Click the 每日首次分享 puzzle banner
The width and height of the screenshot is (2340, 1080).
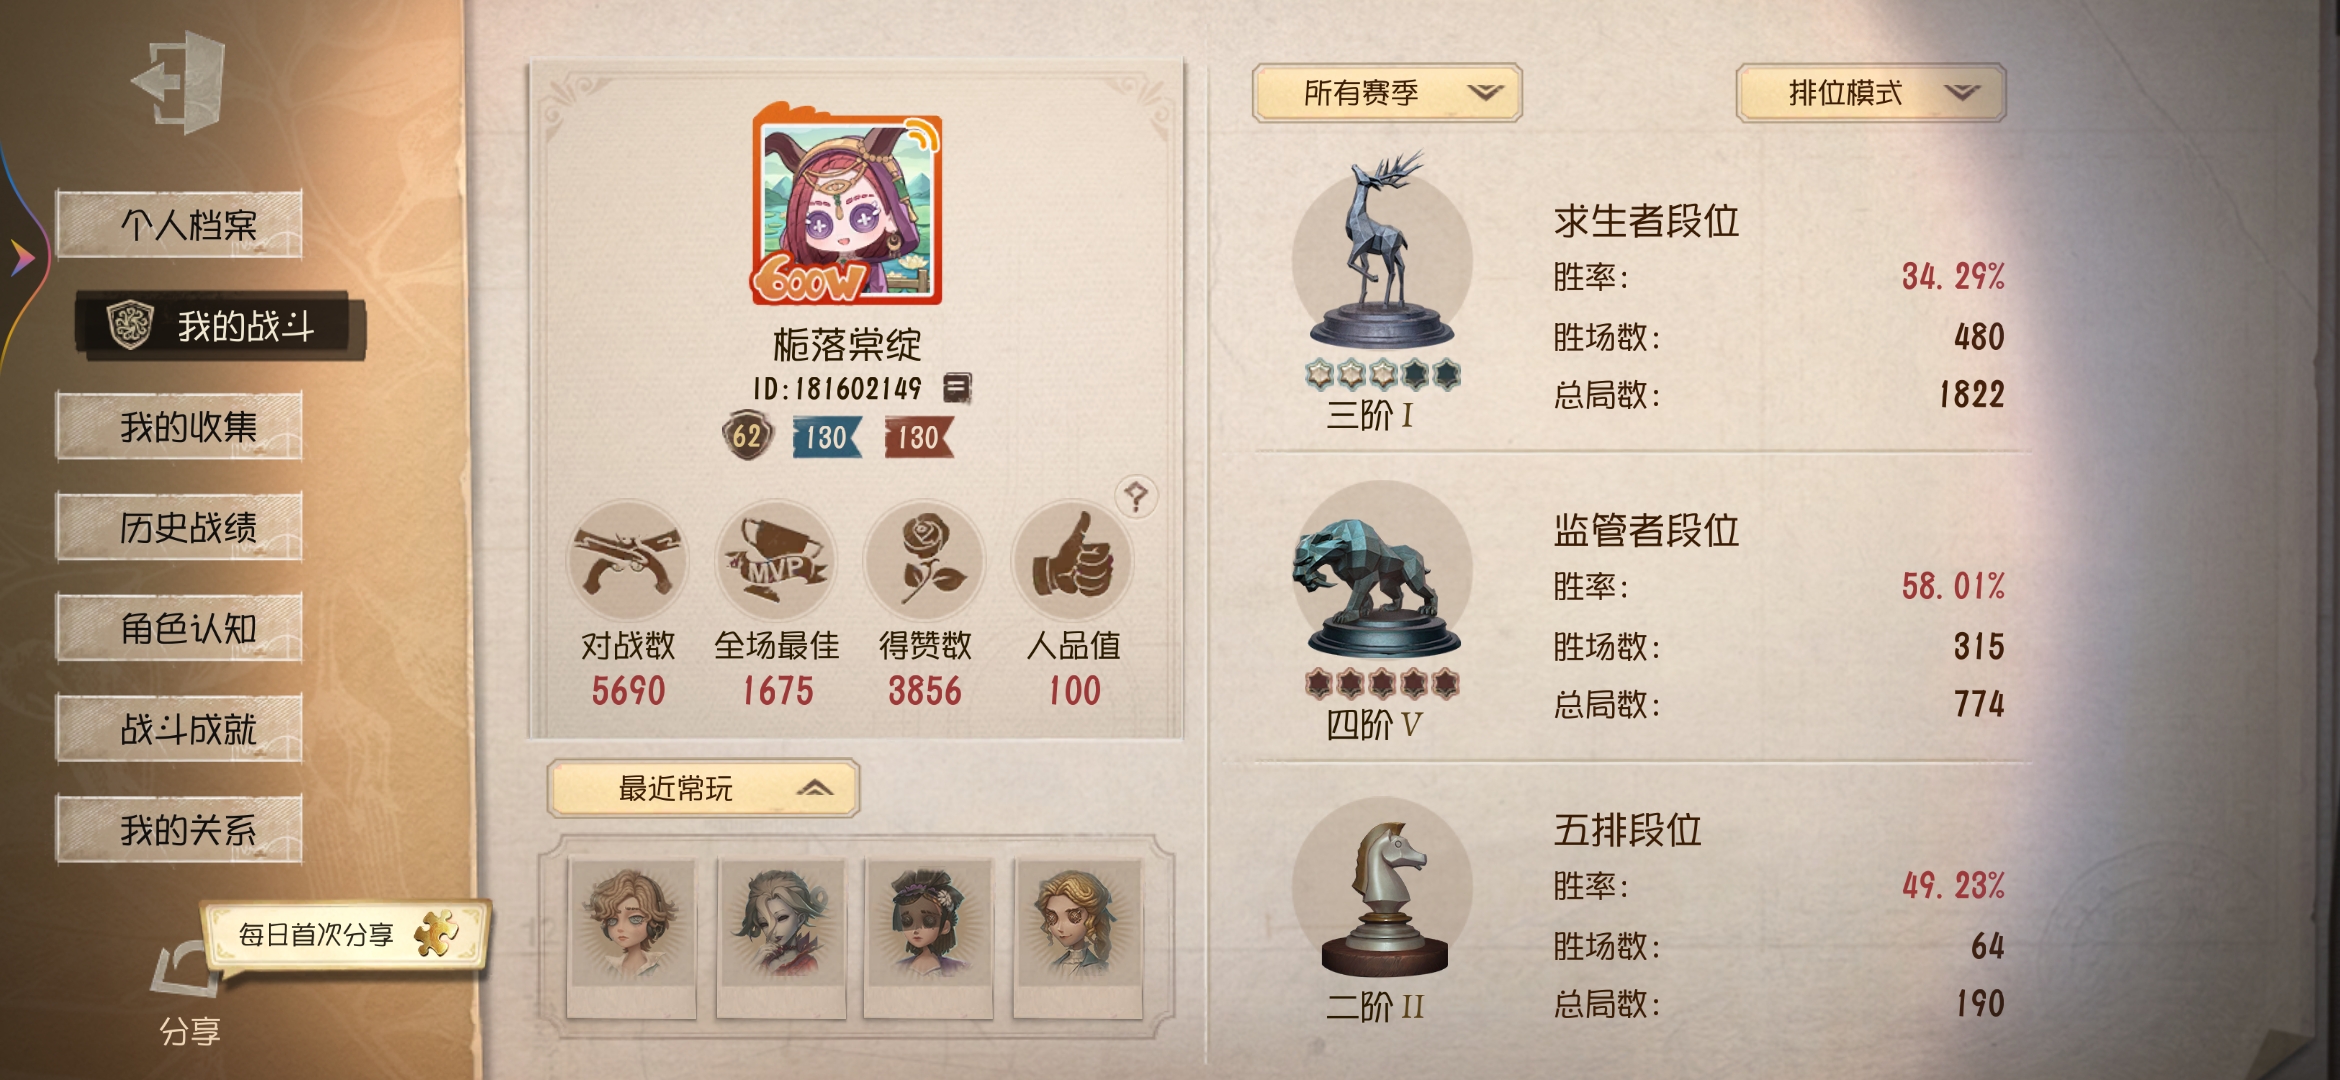tap(346, 935)
